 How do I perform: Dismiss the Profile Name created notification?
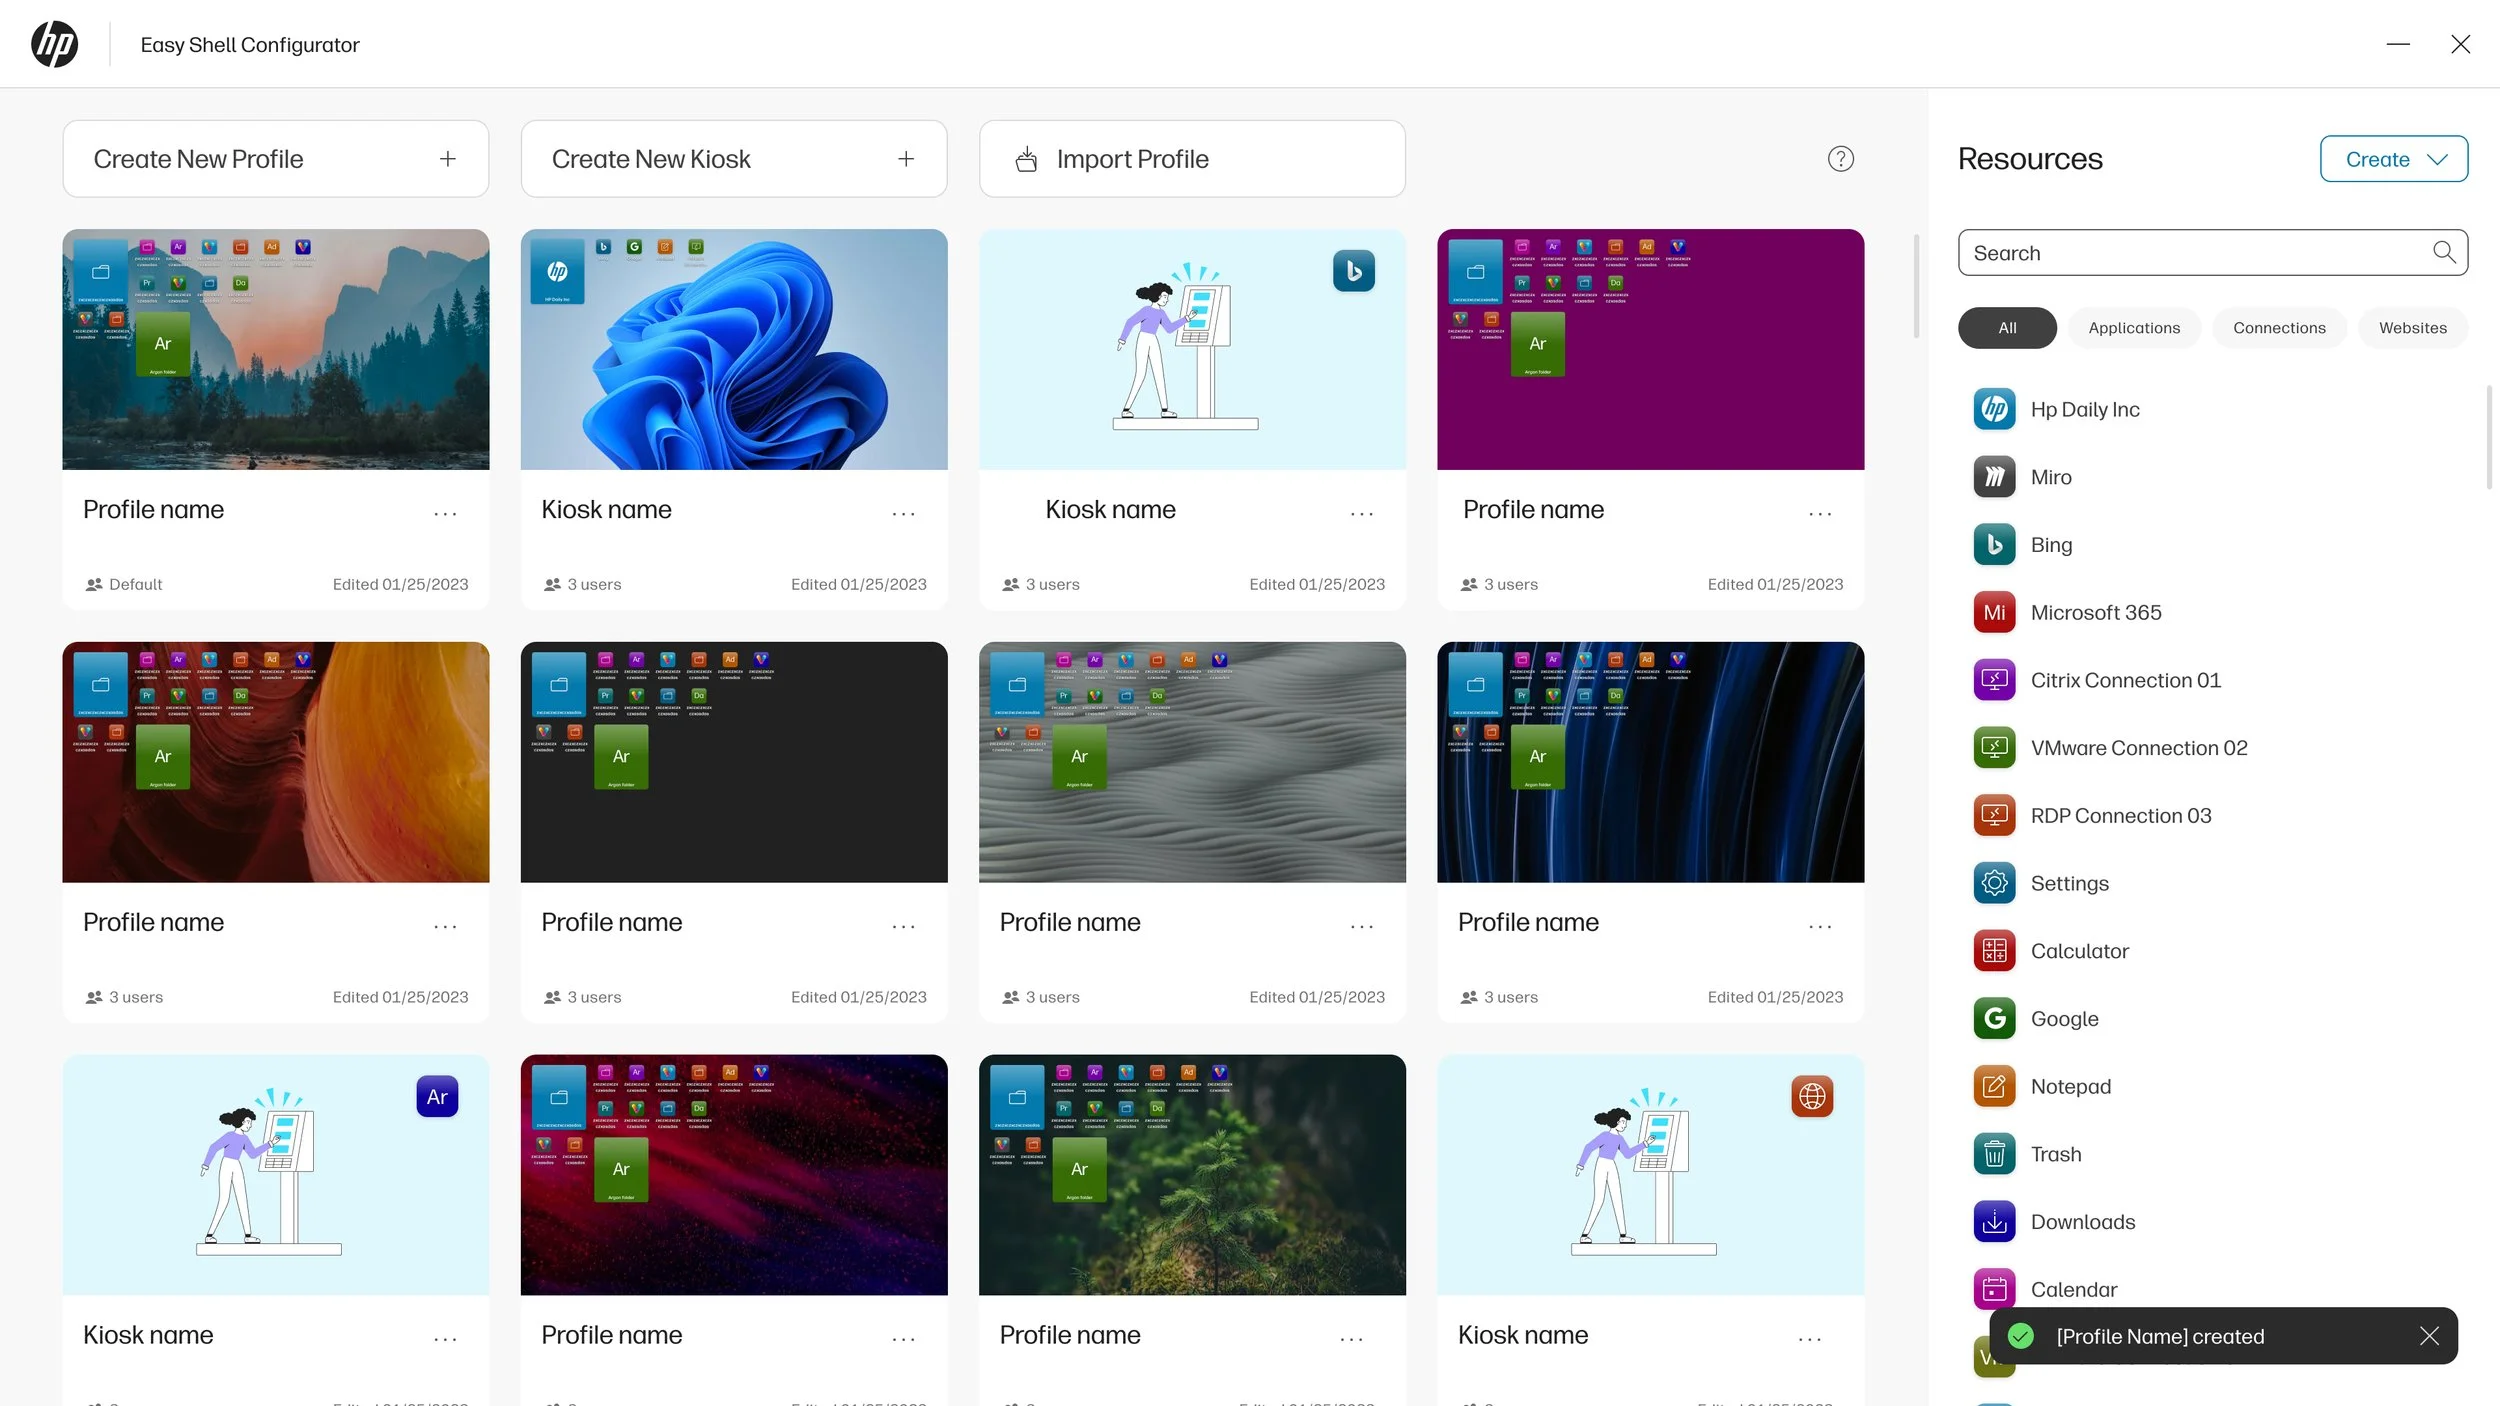click(x=2429, y=1336)
